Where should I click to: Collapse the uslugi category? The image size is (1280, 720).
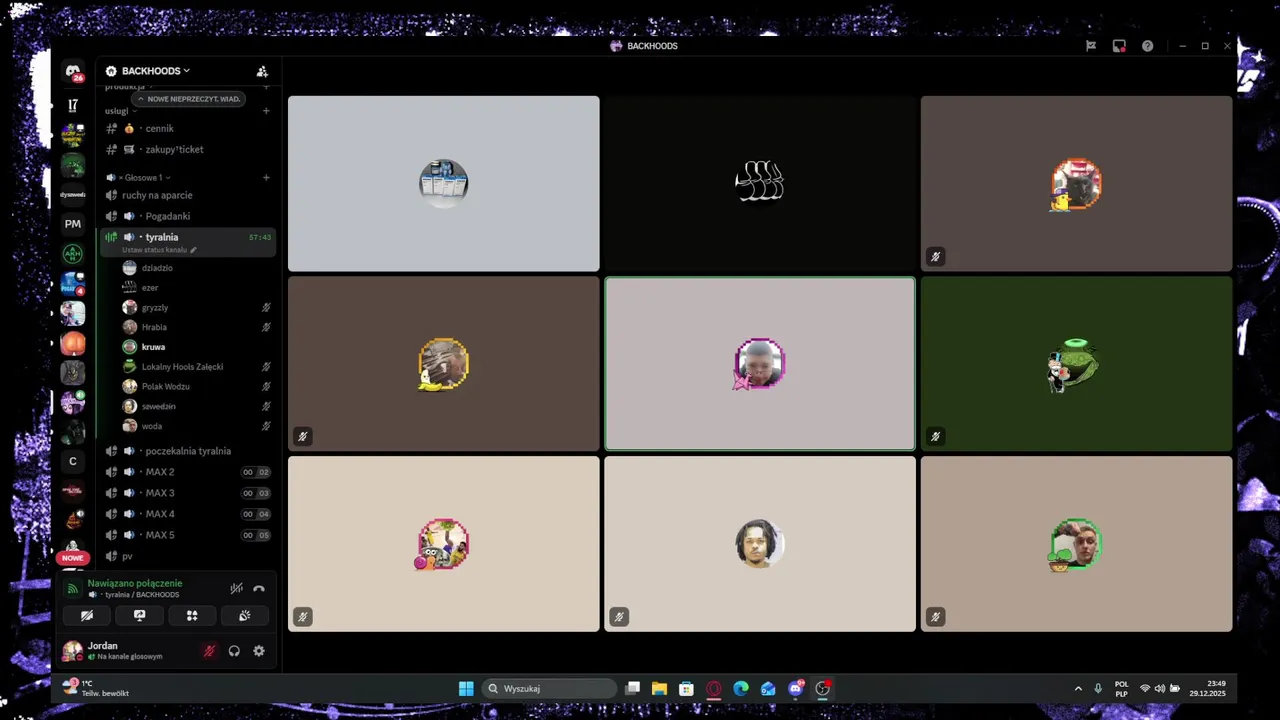pos(120,111)
